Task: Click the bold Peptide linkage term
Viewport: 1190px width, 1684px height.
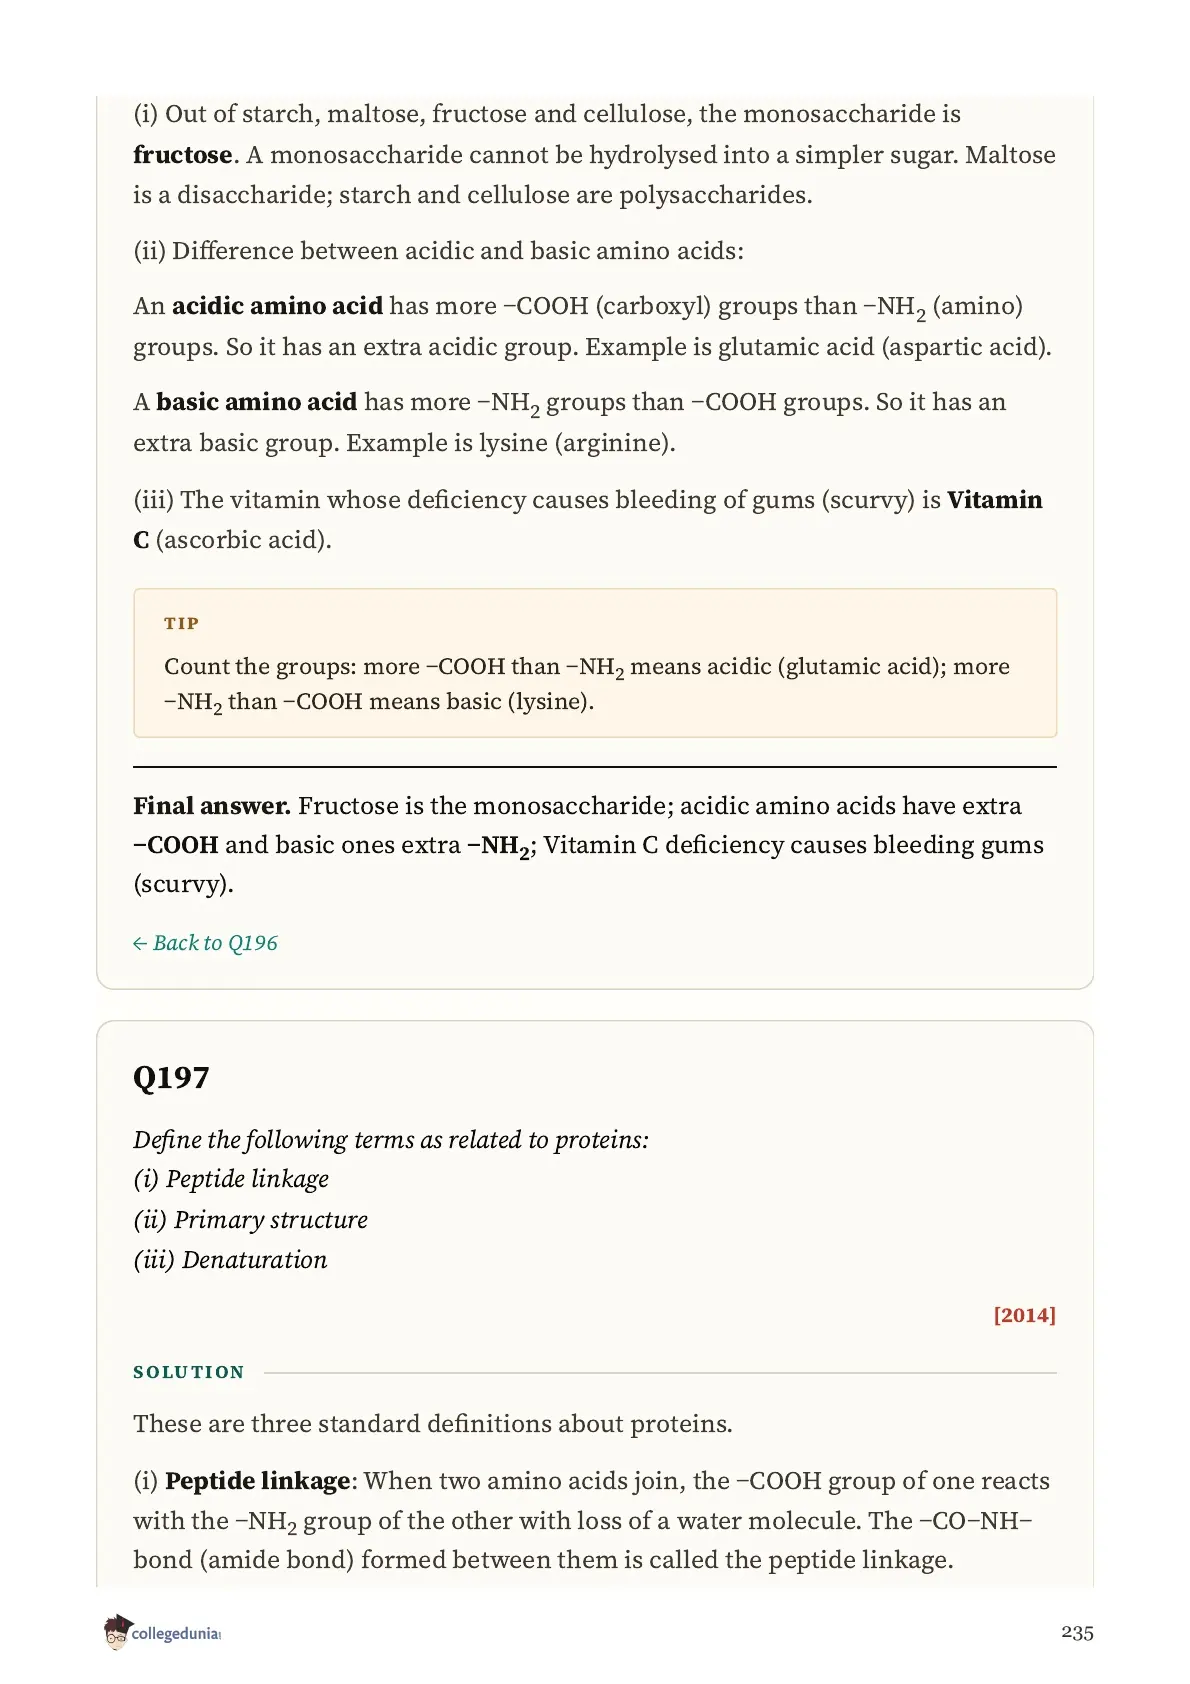Action: click(x=258, y=1481)
